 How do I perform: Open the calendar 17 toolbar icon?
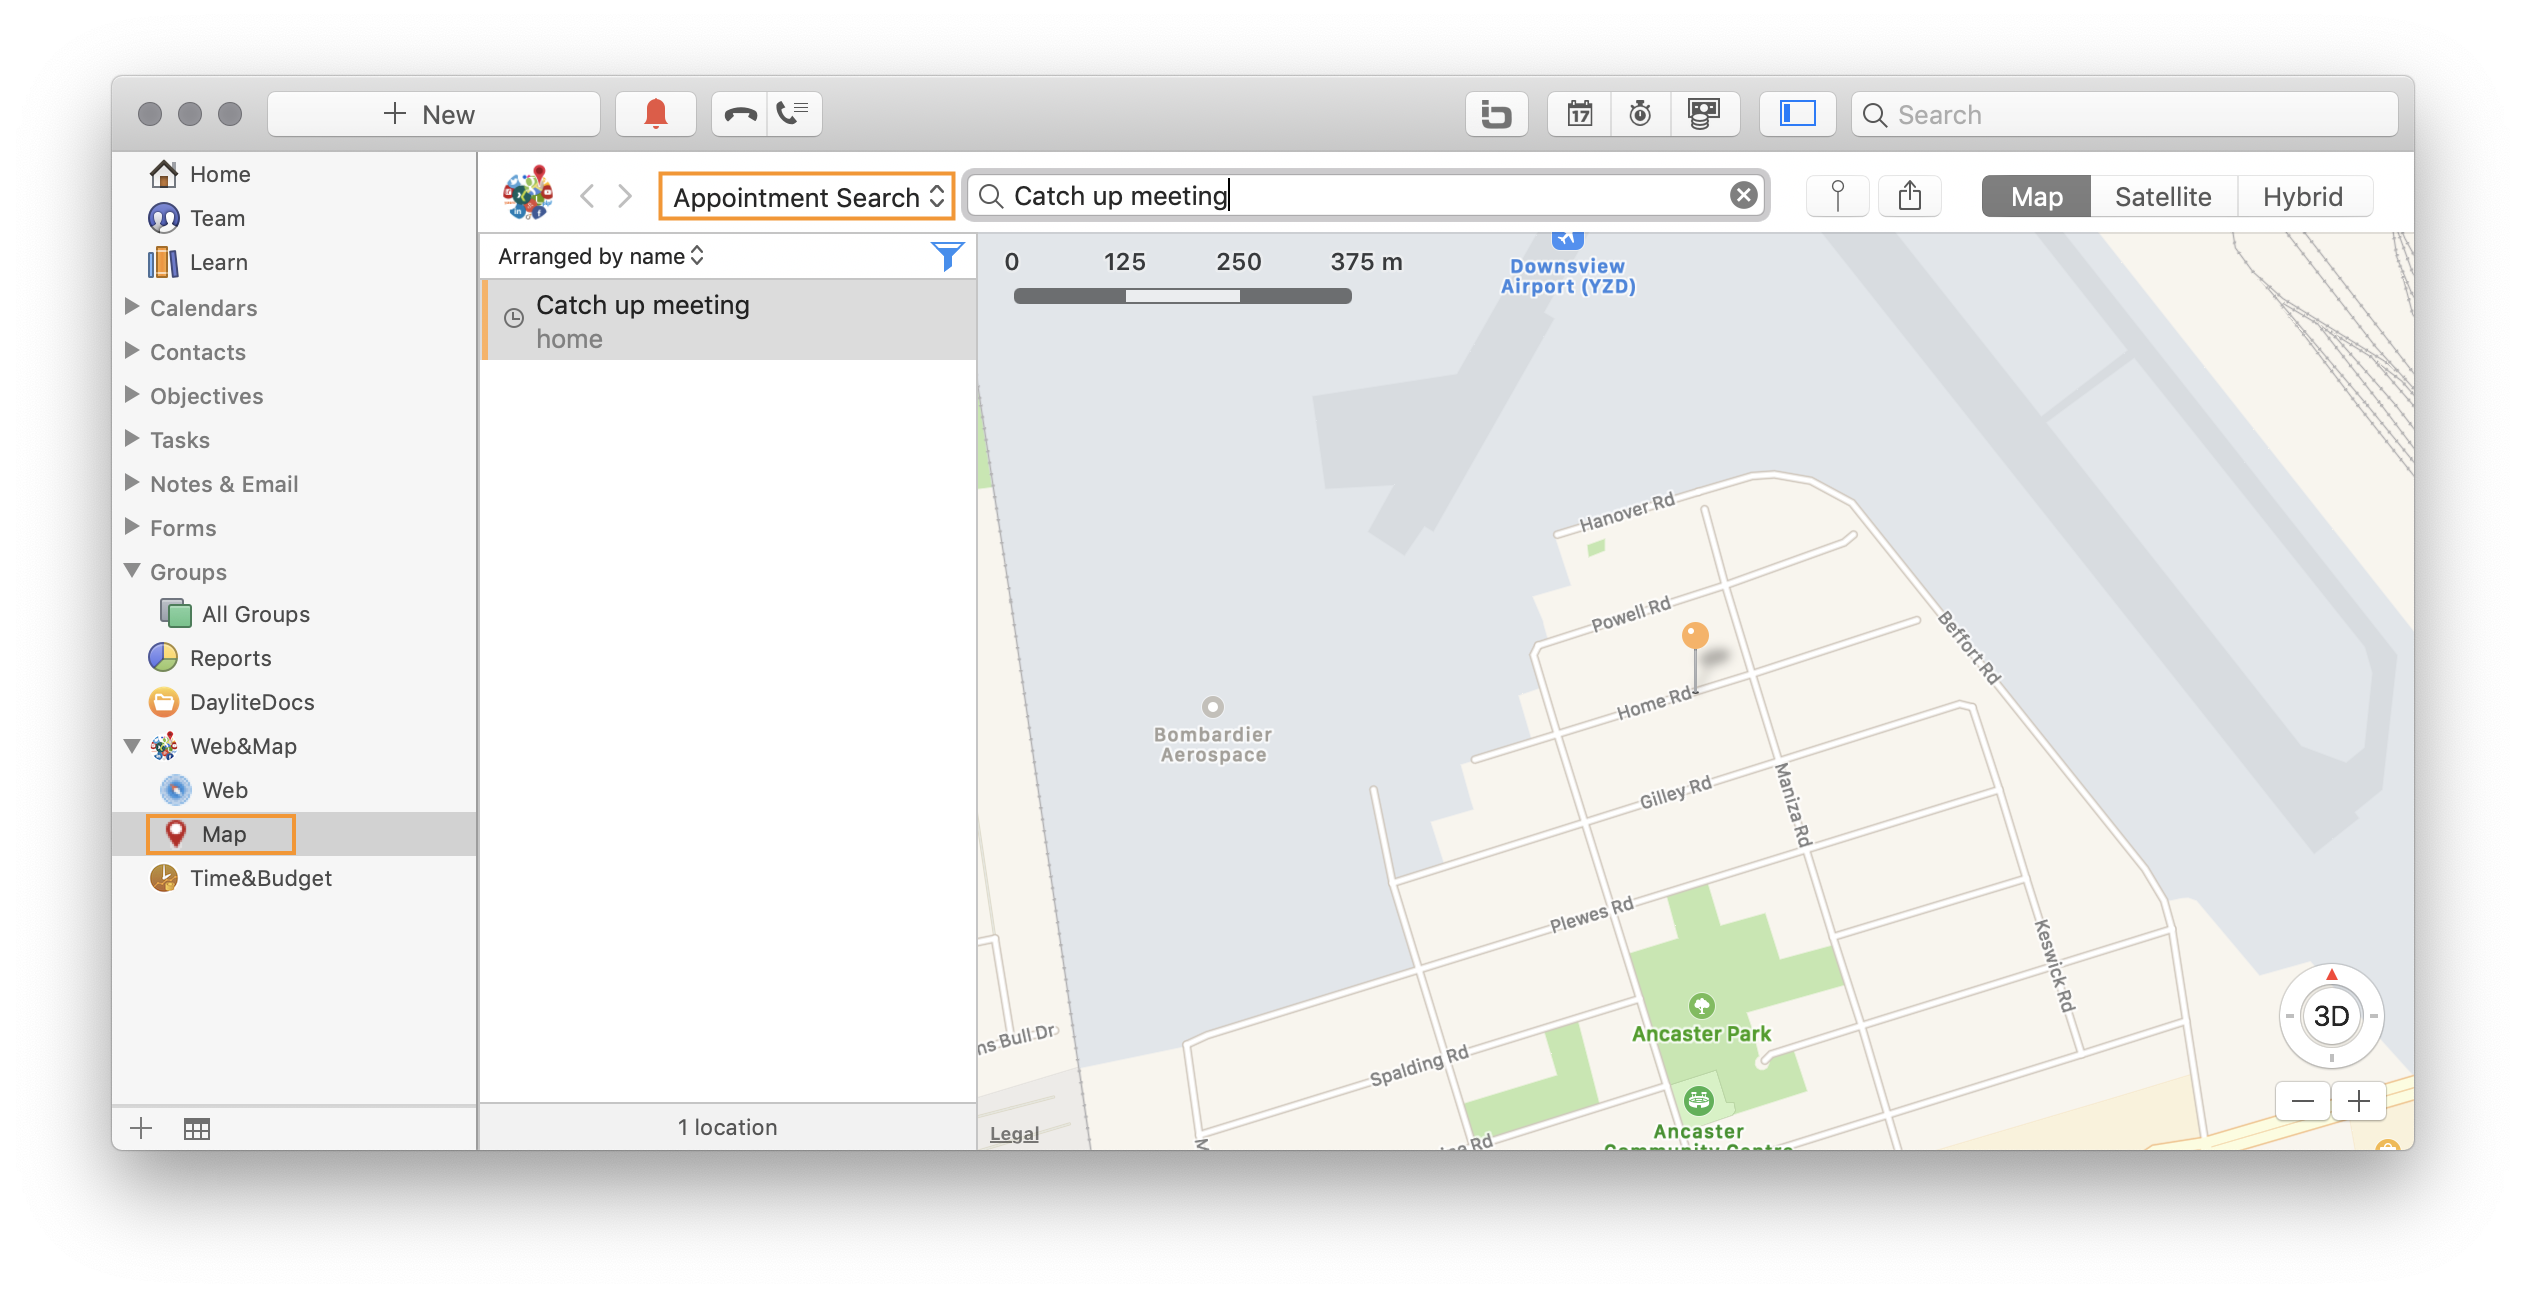click(1579, 114)
